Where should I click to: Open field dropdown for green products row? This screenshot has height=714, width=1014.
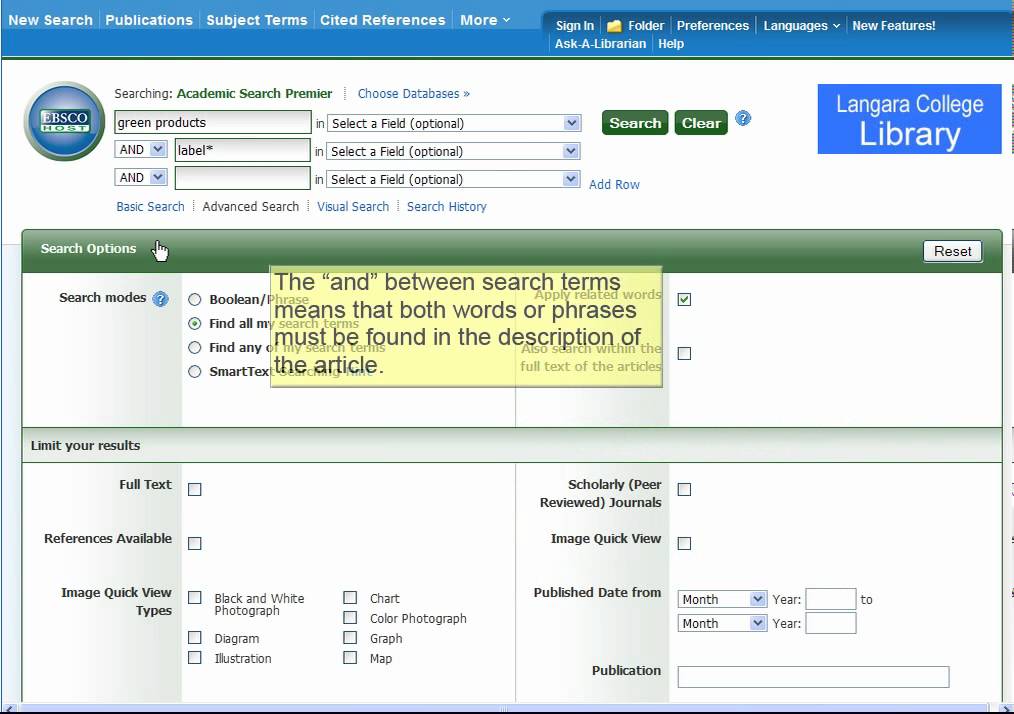tap(454, 123)
